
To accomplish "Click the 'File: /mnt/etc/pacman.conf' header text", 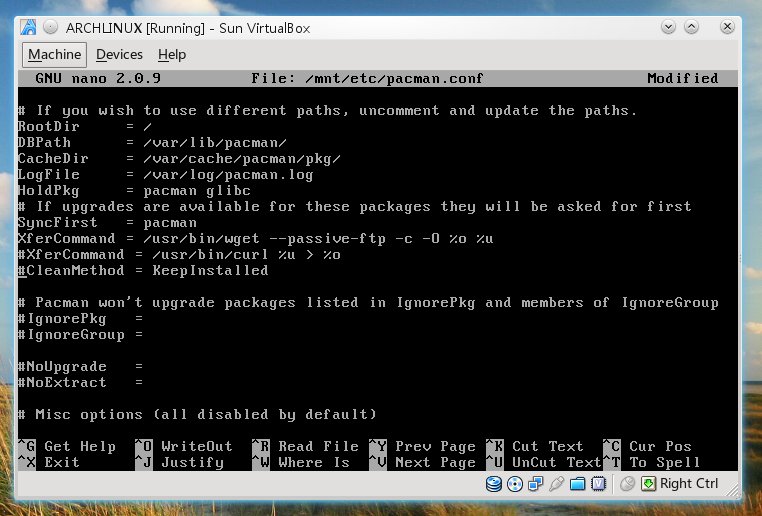I will click(367, 78).
